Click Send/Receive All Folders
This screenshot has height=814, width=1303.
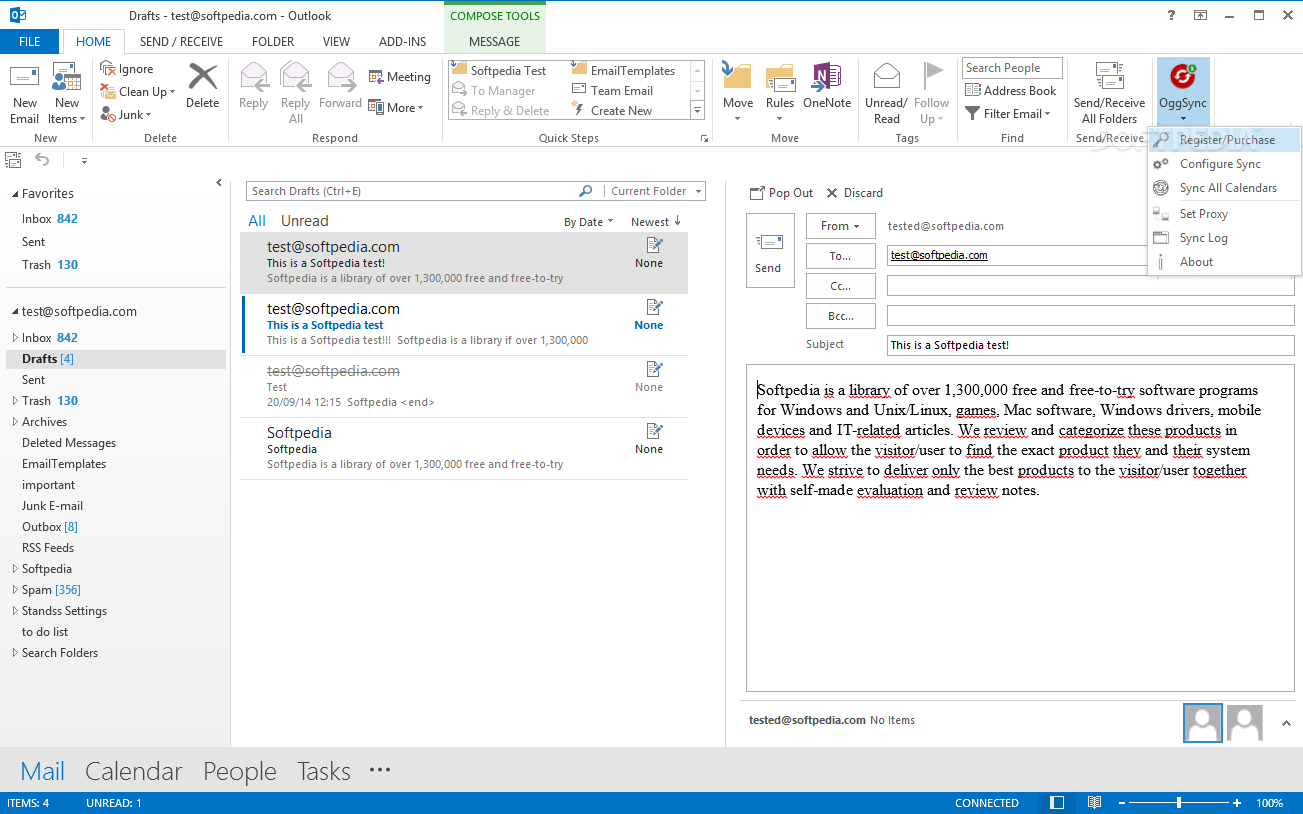(x=1109, y=93)
